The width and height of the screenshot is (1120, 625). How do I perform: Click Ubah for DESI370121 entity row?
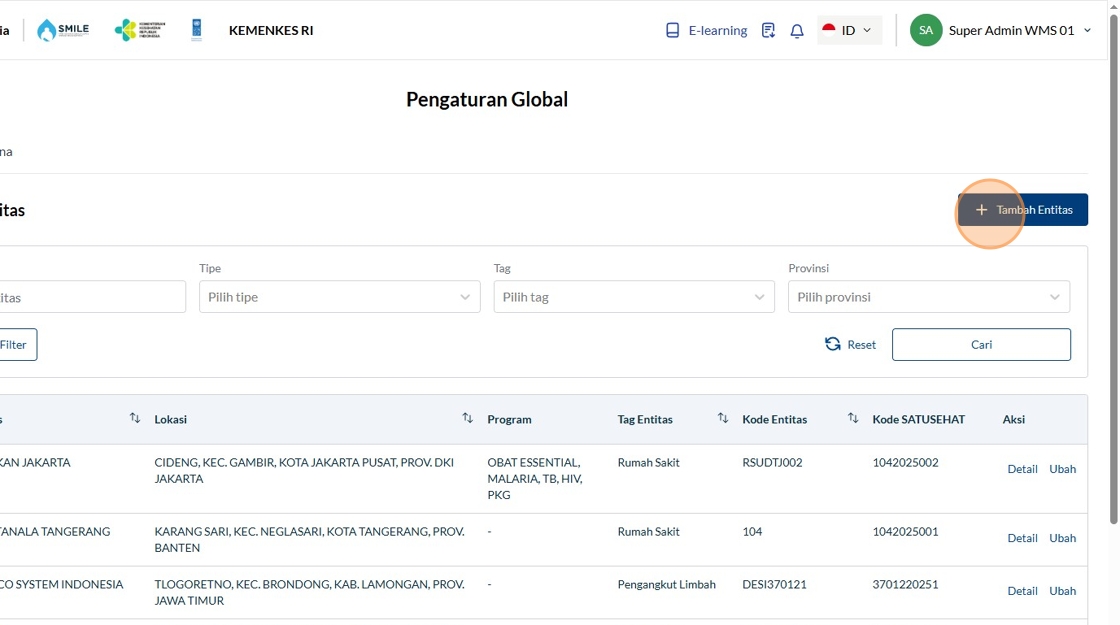coord(1062,591)
